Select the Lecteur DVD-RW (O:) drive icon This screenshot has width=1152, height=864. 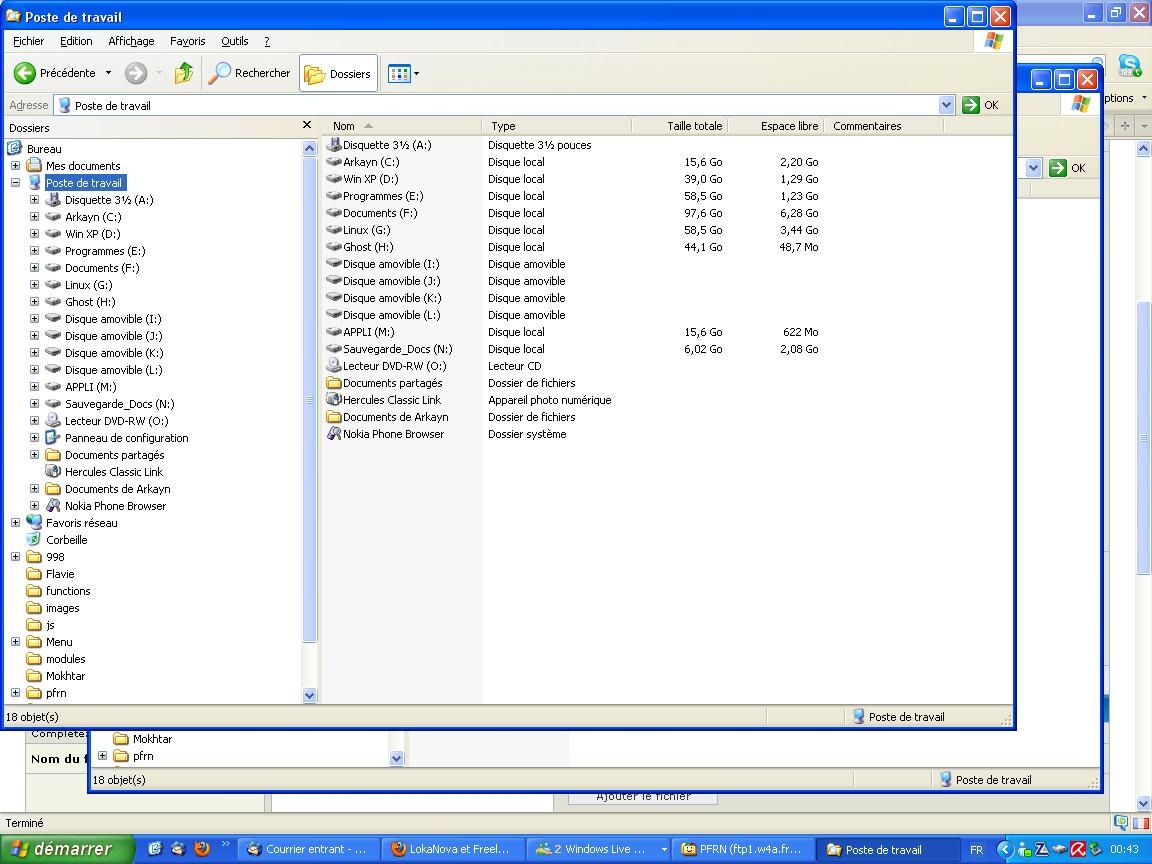[335, 366]
